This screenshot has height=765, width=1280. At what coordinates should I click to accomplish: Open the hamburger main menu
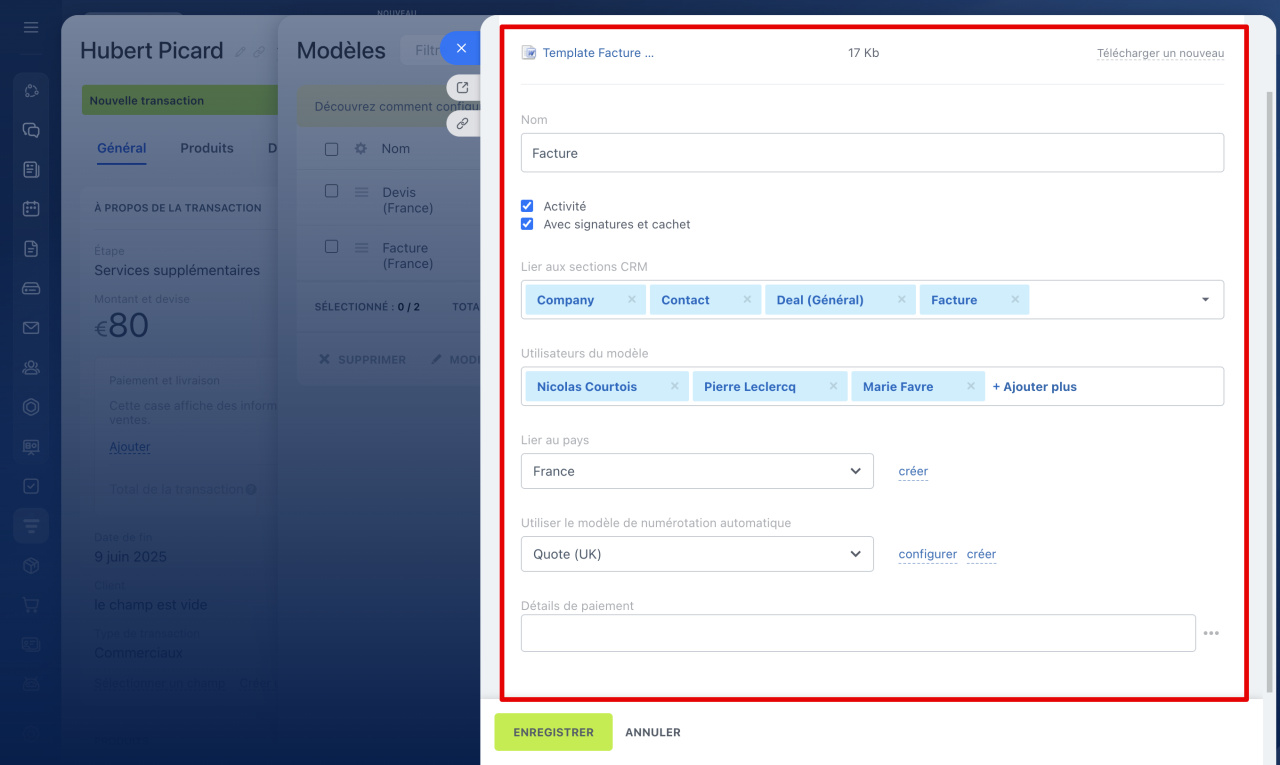click(x=31, y=27)
